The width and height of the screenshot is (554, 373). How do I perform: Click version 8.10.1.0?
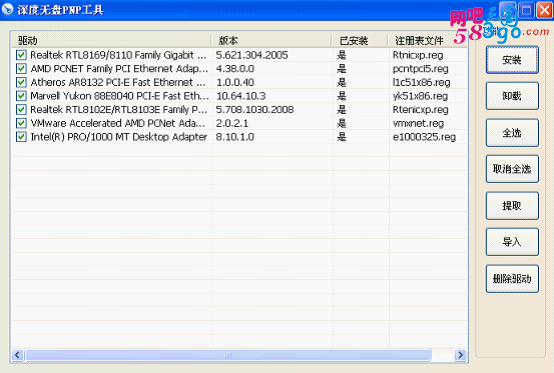coord(235,137)
